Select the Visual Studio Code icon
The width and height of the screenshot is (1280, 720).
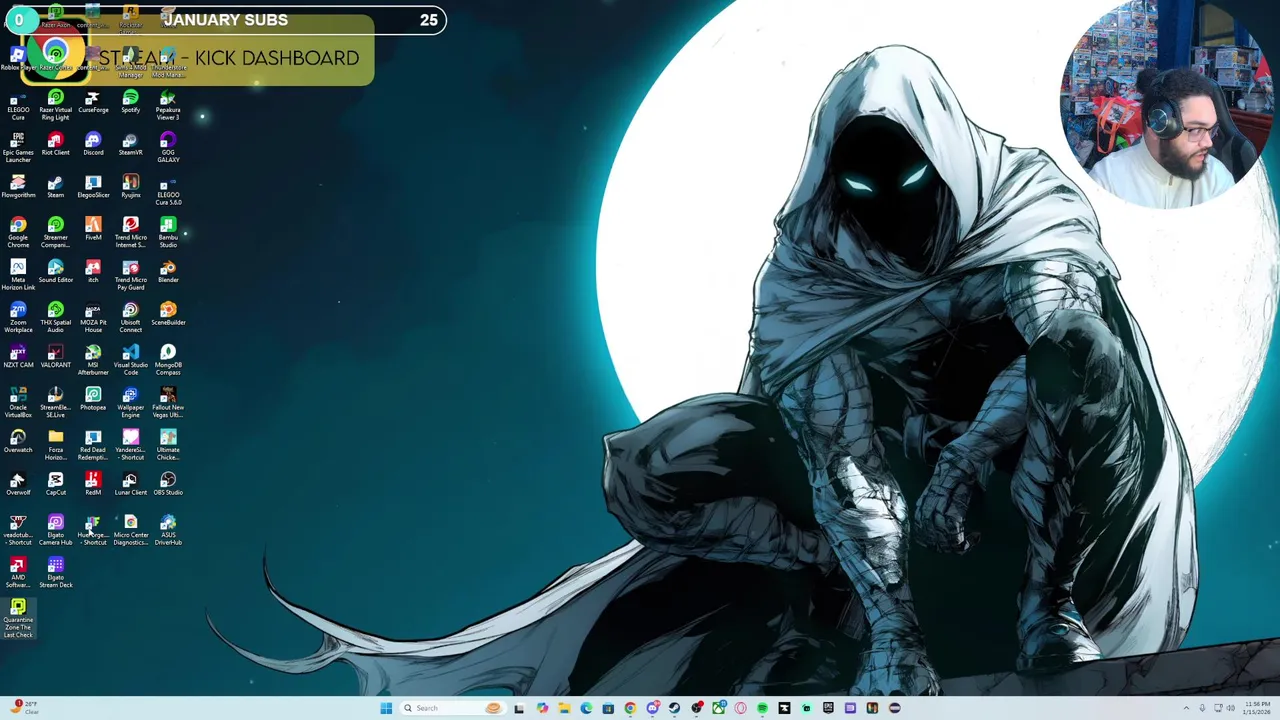130,360
